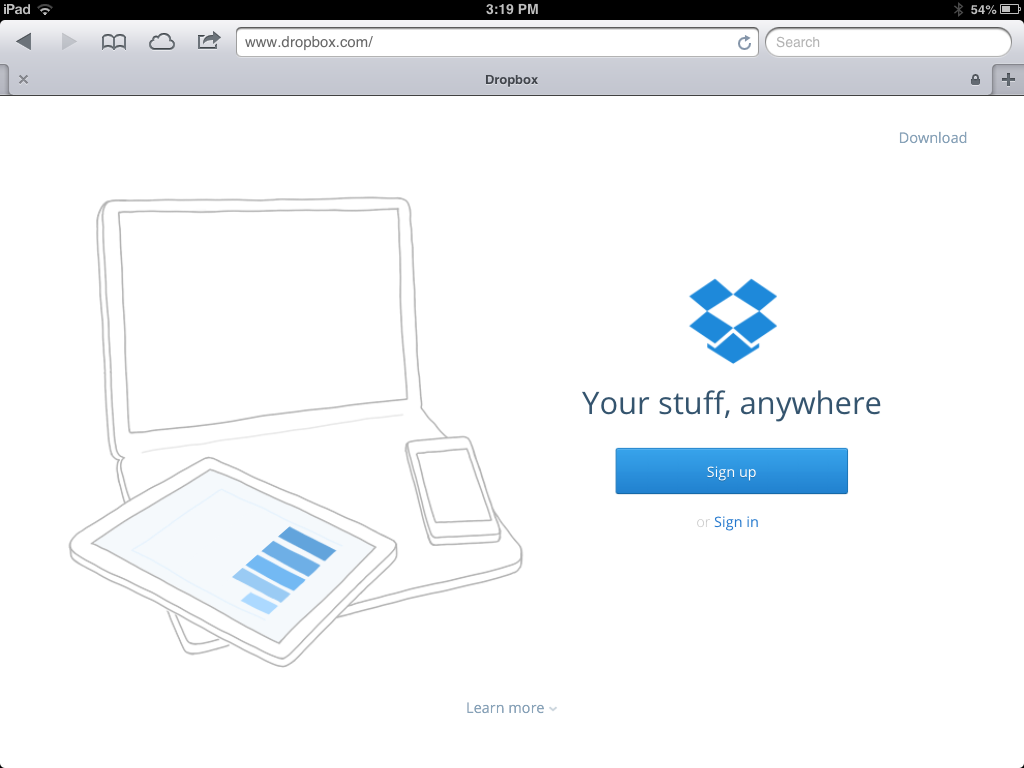Close the Dropbox tab with the X

coord(24,80)
